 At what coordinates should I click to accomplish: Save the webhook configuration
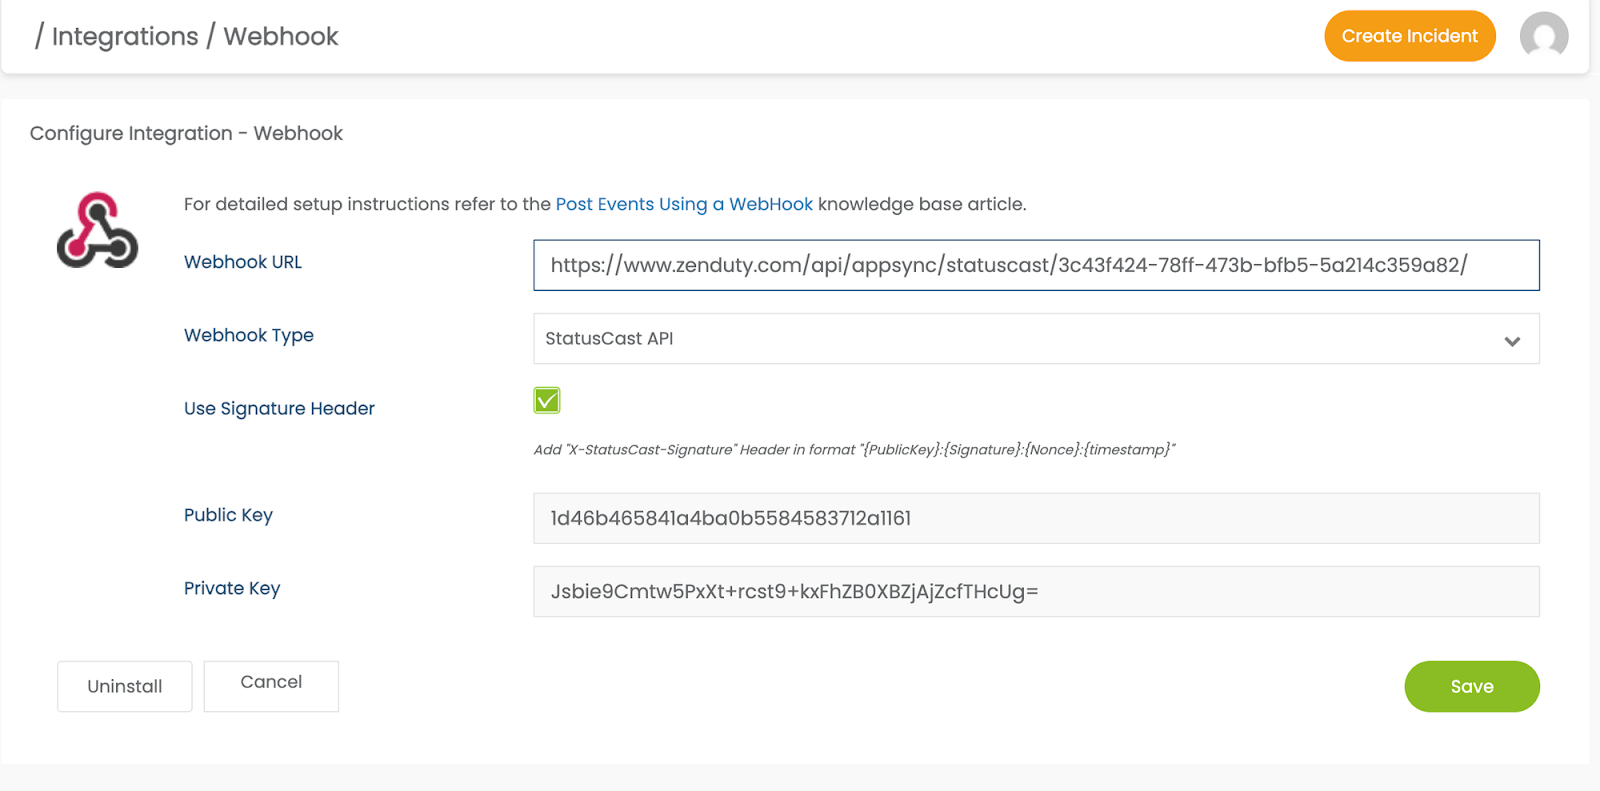pos(1472,686)
